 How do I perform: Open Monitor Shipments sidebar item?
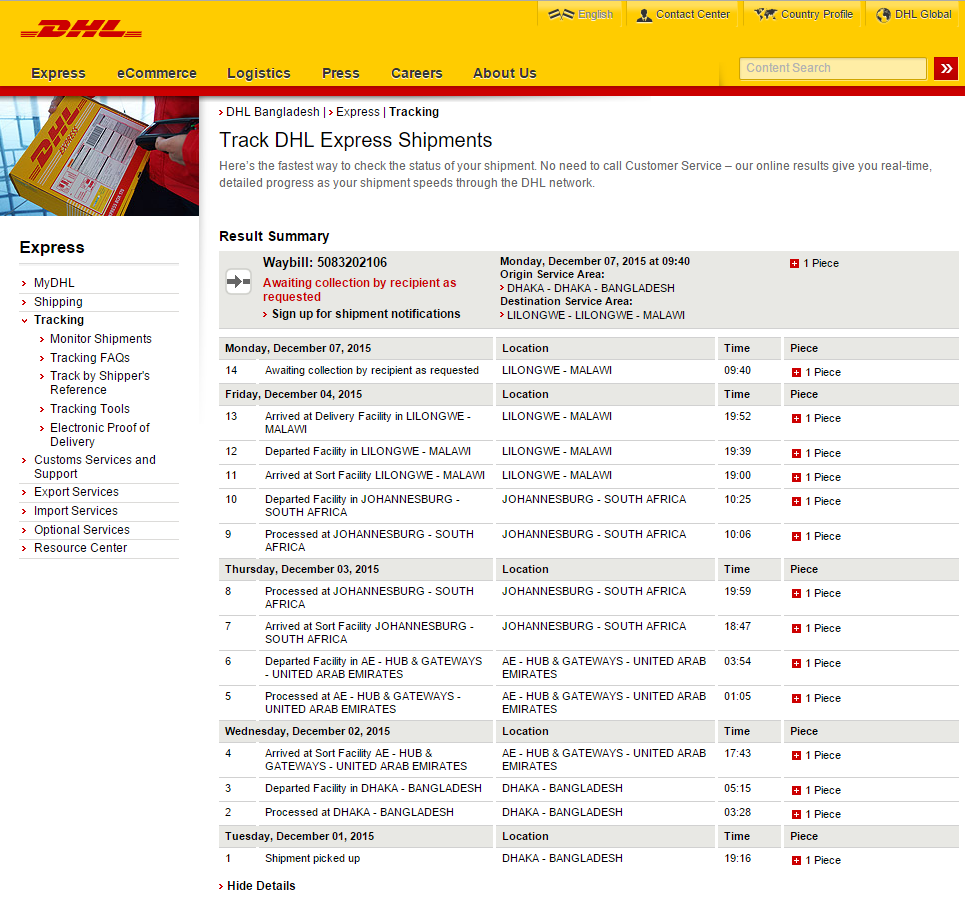(x=101, y=338)
